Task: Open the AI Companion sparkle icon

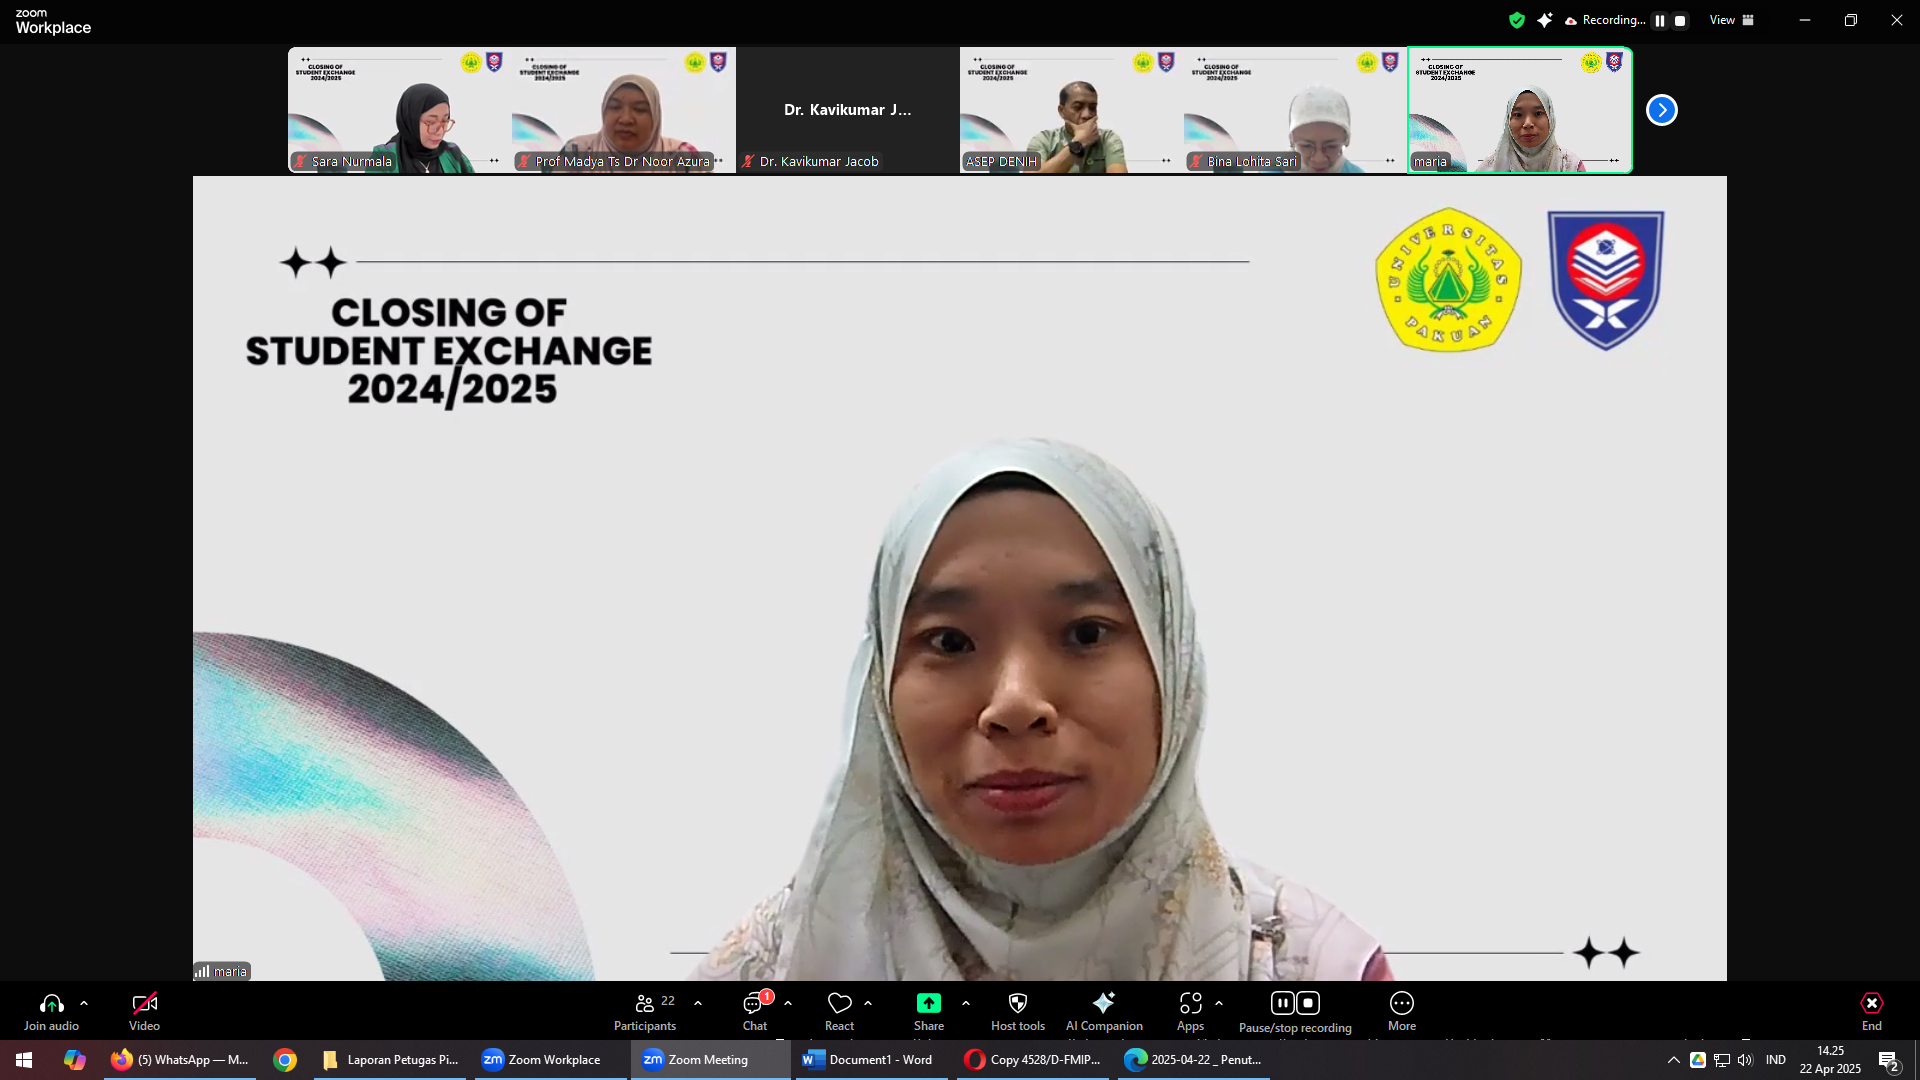Action: (1104, 1003)
